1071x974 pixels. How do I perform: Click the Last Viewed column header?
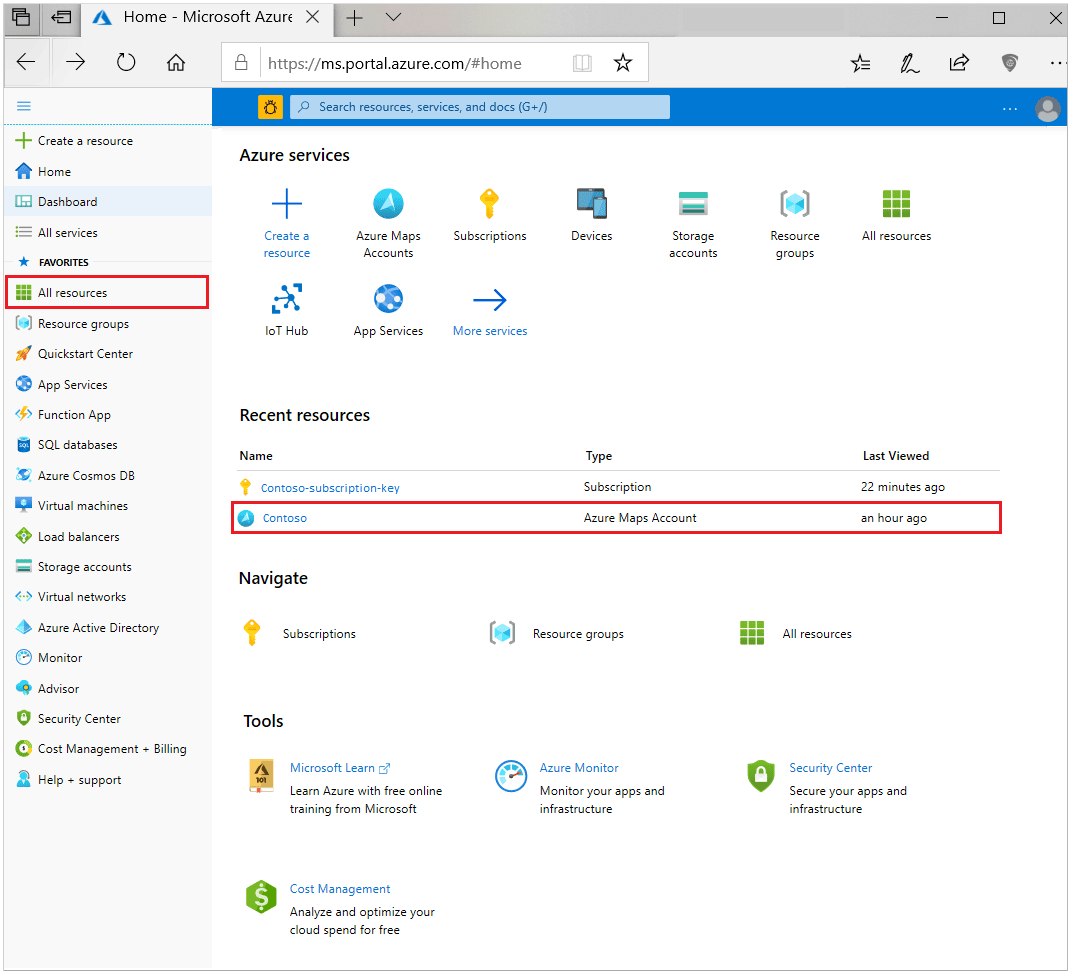click(895, 456)
